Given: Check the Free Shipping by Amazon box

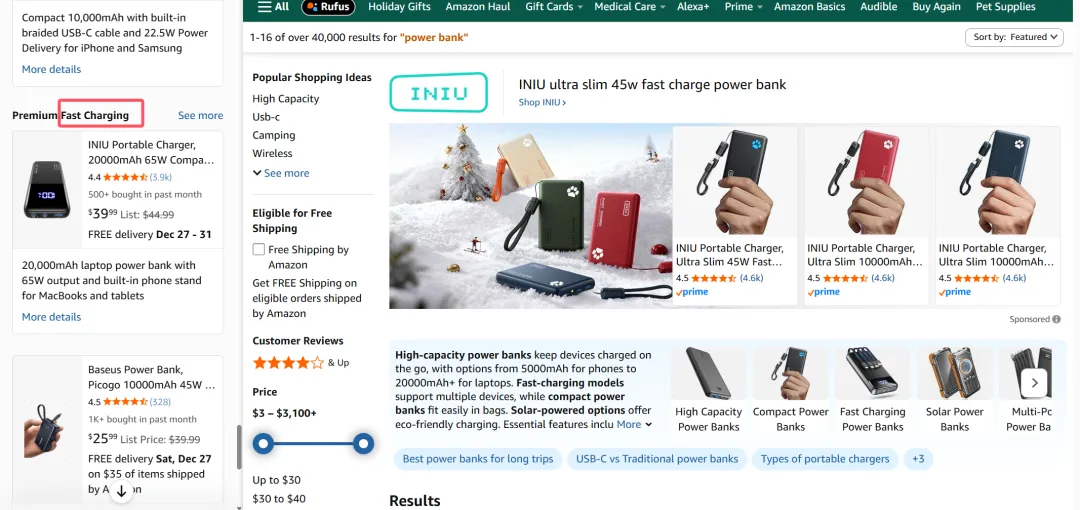Looking at the screenshot, I should (259, 249).
